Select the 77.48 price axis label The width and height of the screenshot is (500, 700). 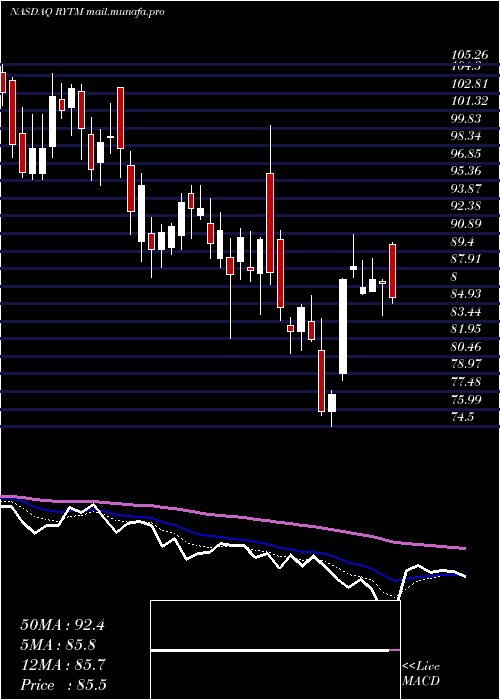tap(466, 382)
